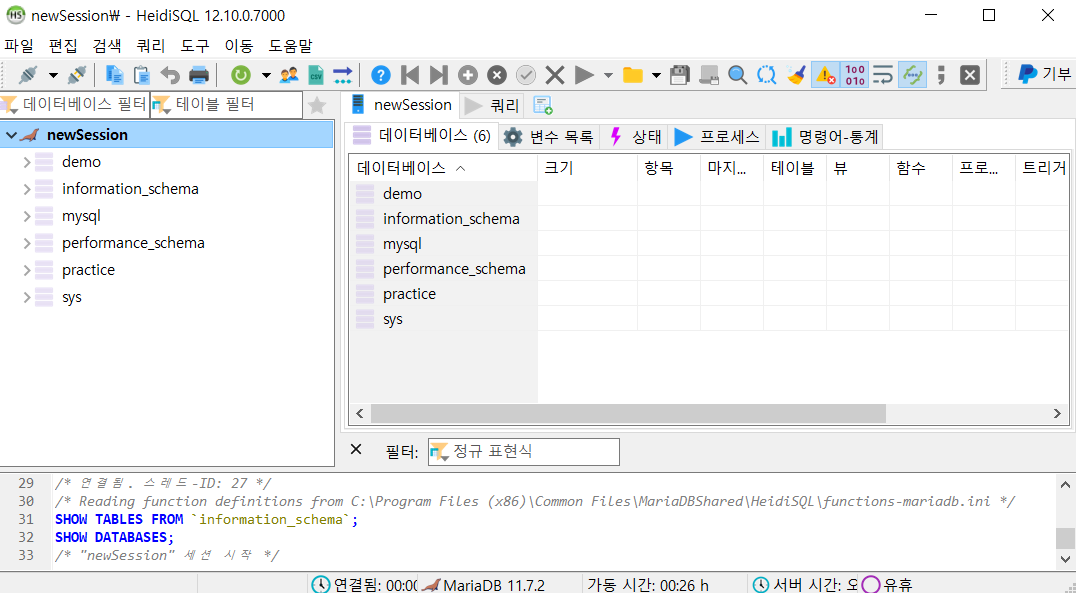Toggle the stop-on-errors warning button
This screenshot has height=593, width=1076.
tap(826, 75)
